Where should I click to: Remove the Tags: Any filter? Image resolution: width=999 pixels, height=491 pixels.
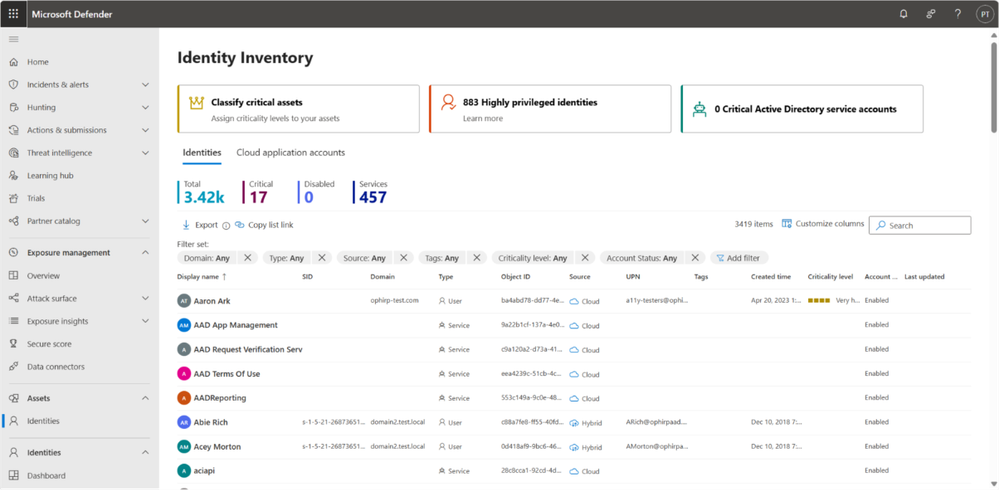477,258
